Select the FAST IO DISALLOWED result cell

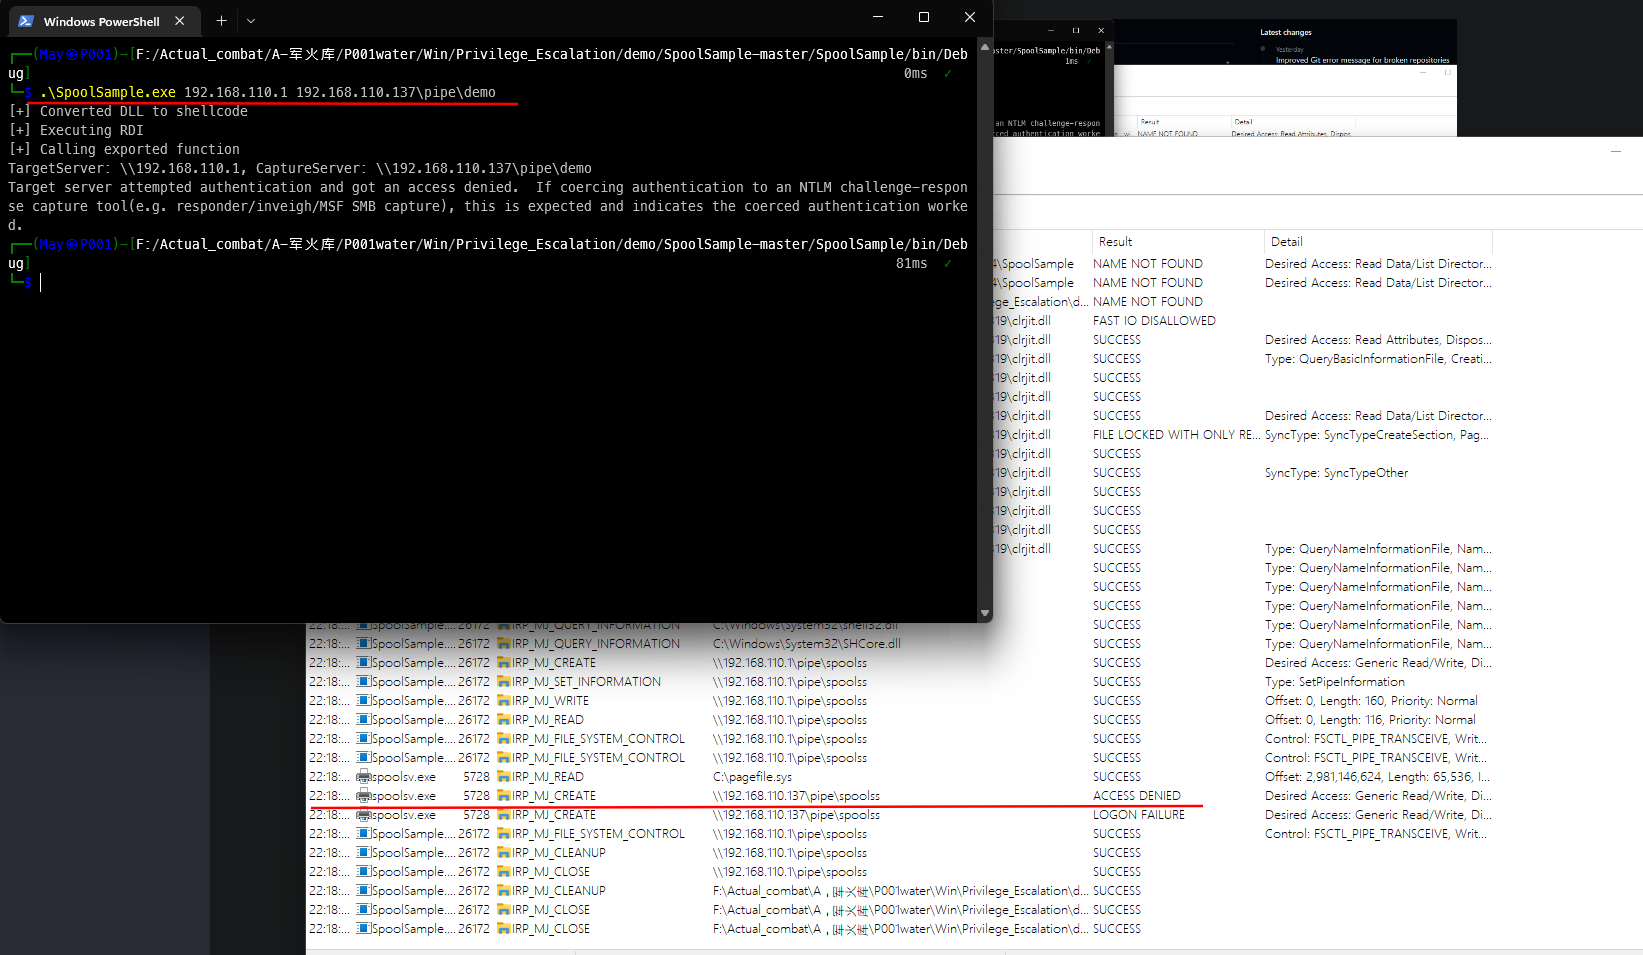click(x=1154, y=321)
